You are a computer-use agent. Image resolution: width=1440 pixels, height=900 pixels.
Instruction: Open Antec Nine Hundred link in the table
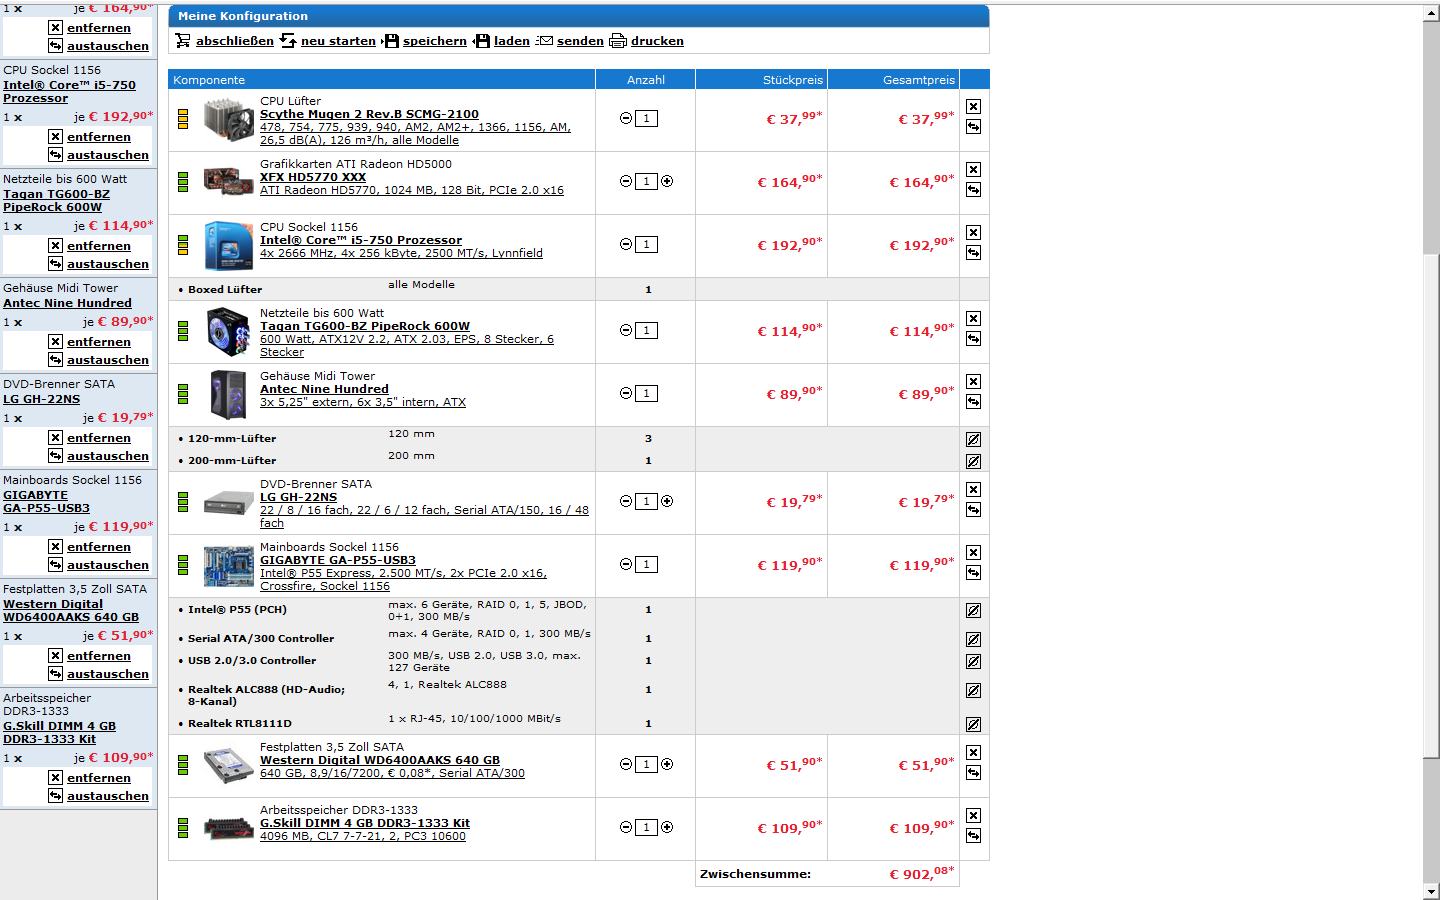click(x=324, y=389)
